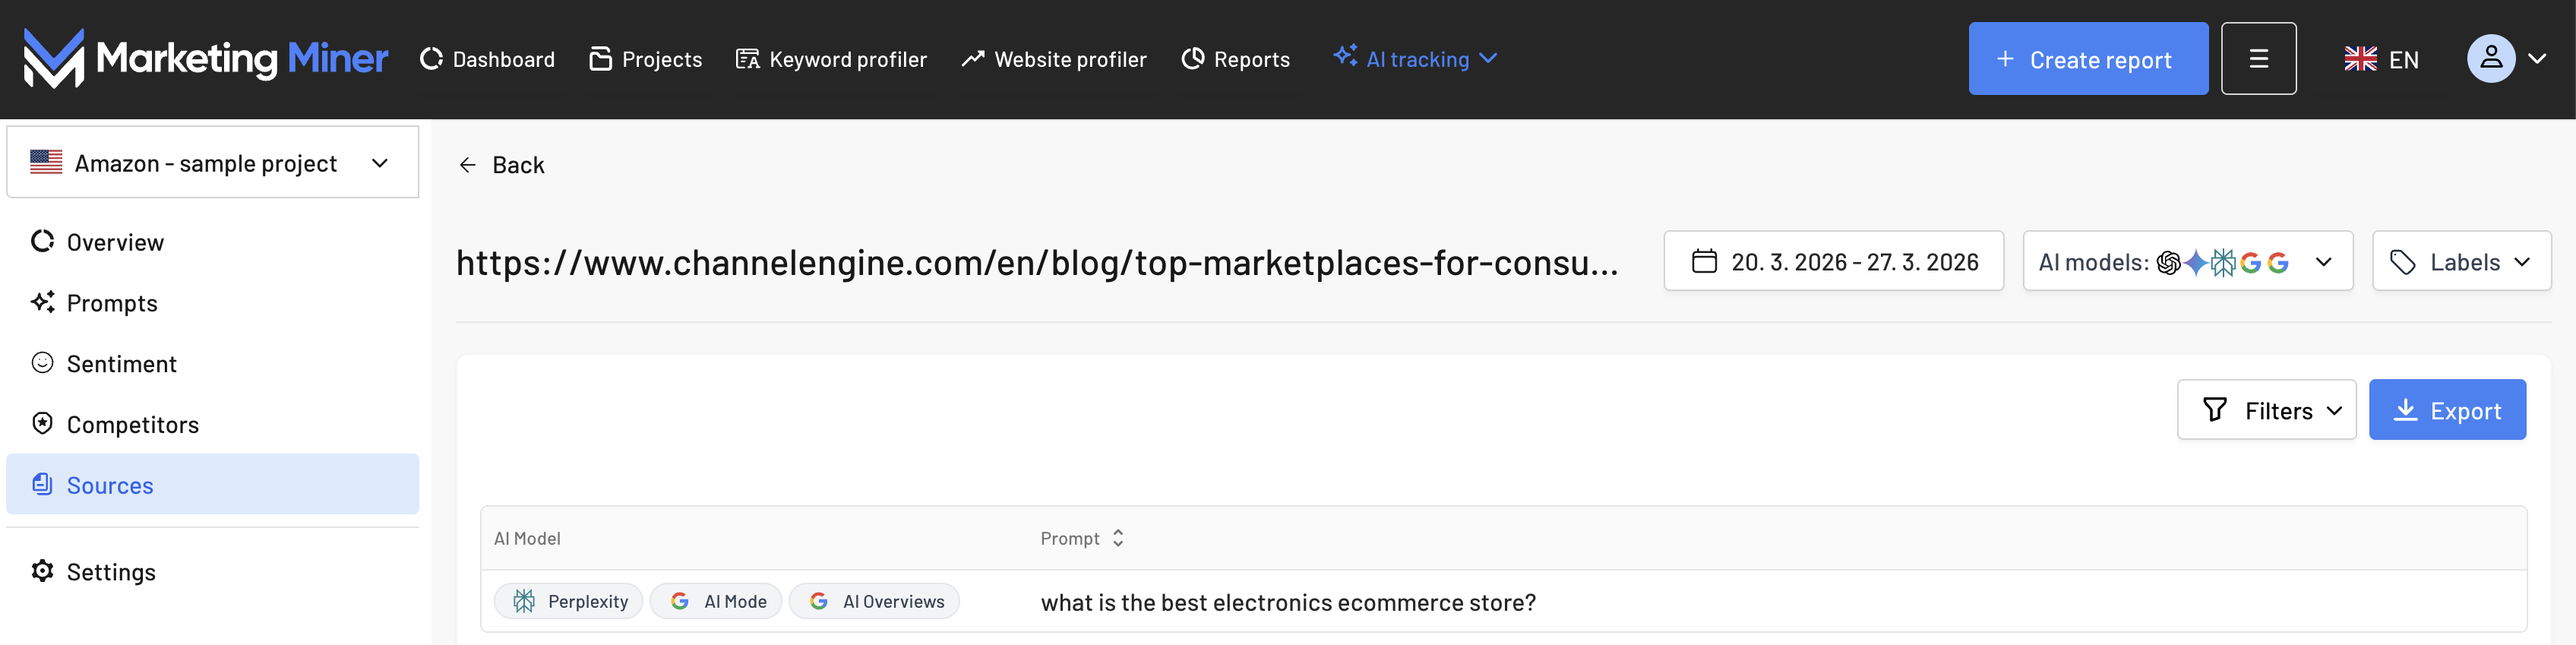This screenshot has width=2576, height=645.
Task: Expand the AI models dropdown
Action: click(x=2187, y=262)
